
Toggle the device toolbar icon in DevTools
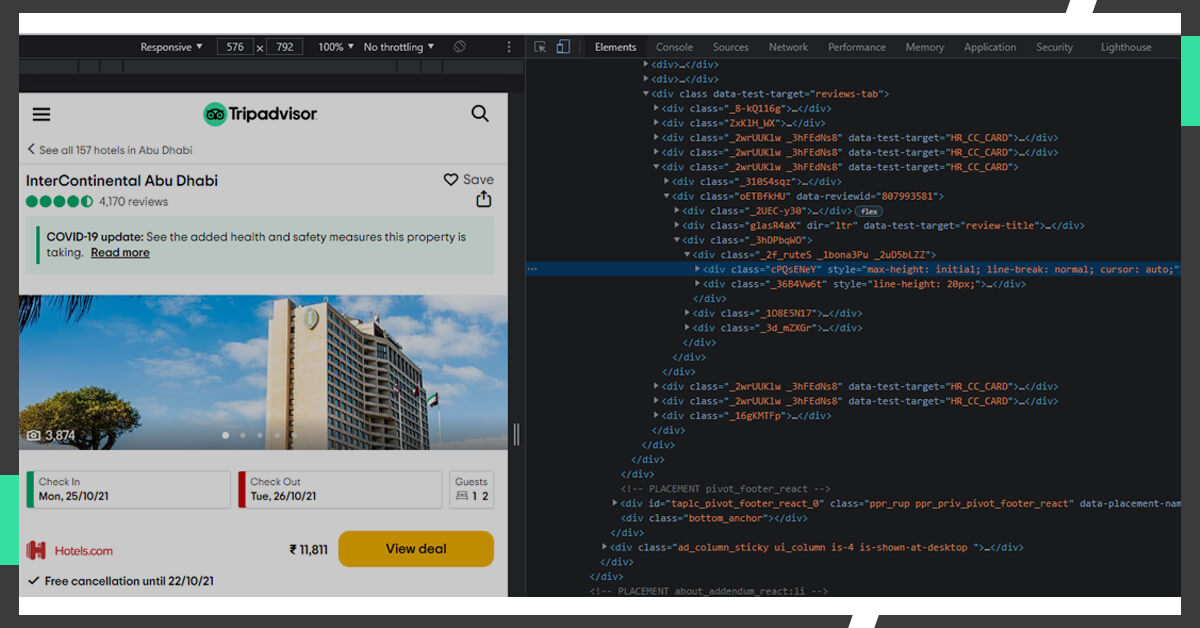tap(563, 47)
